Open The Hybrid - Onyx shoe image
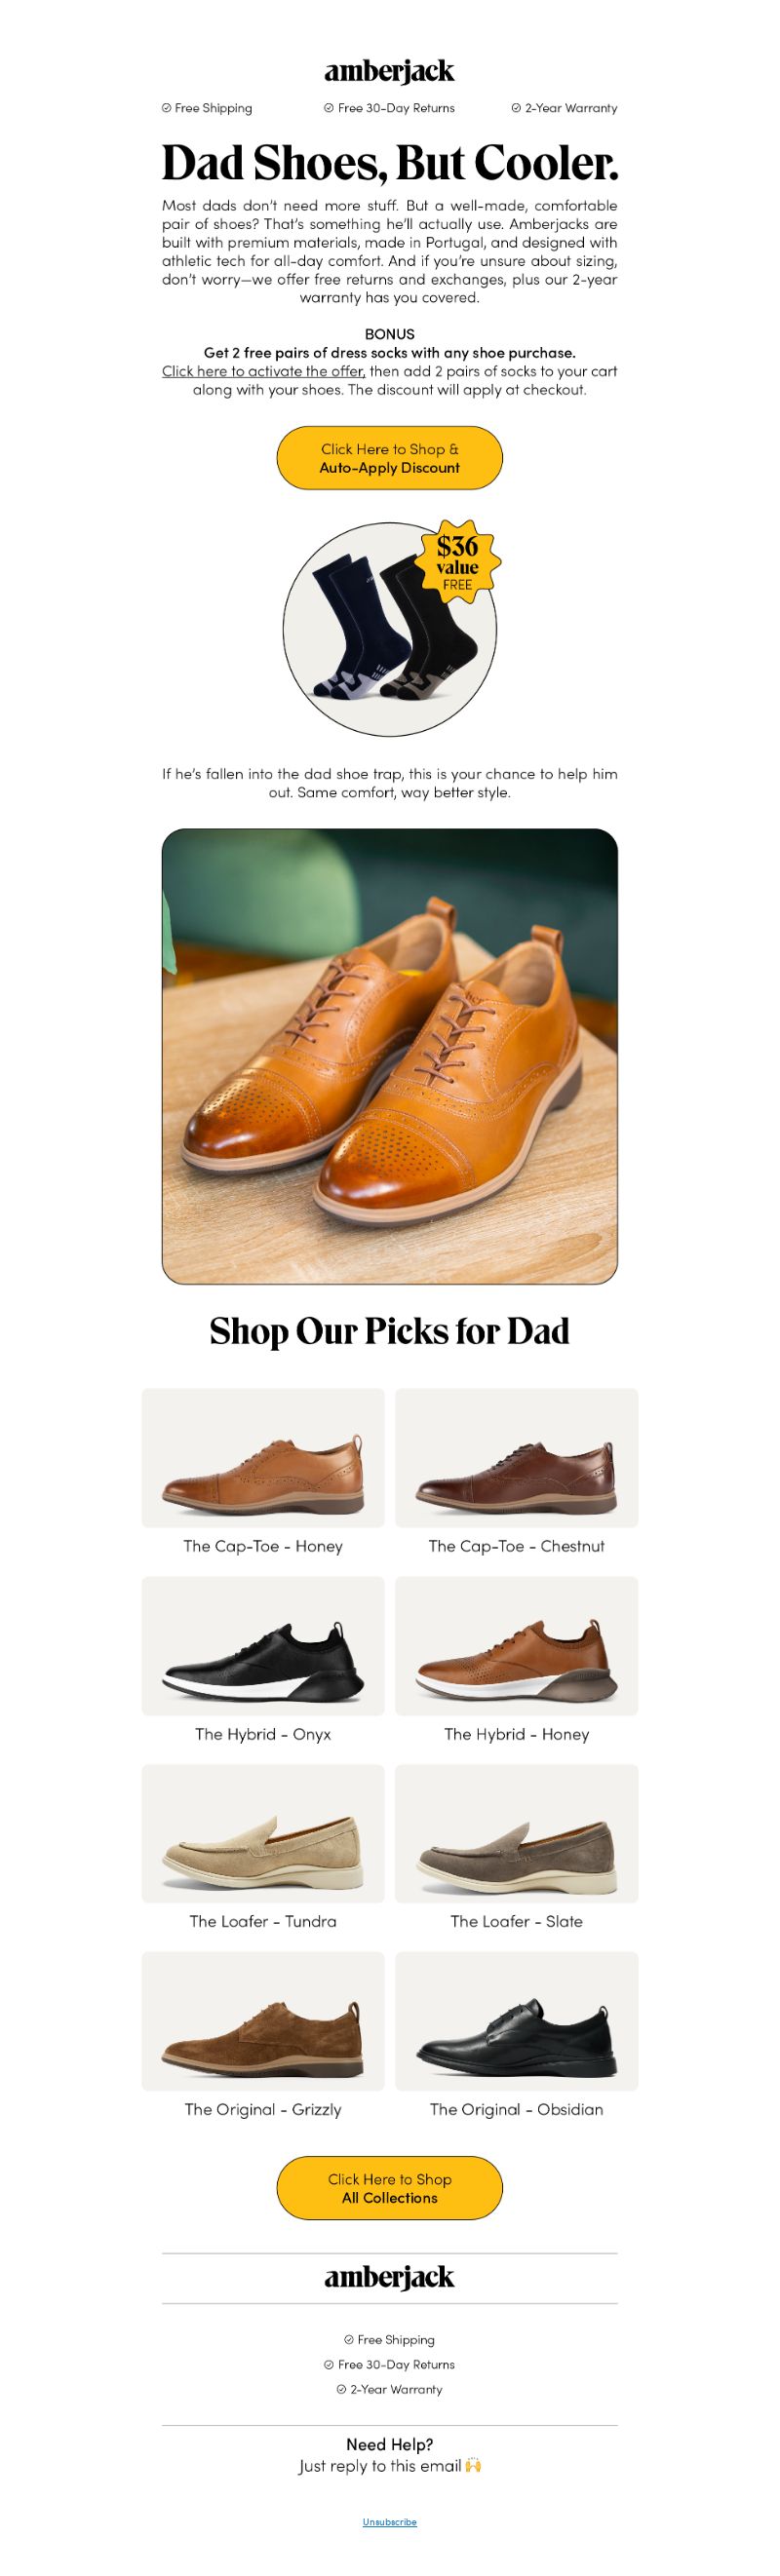 click(263, 1646)
